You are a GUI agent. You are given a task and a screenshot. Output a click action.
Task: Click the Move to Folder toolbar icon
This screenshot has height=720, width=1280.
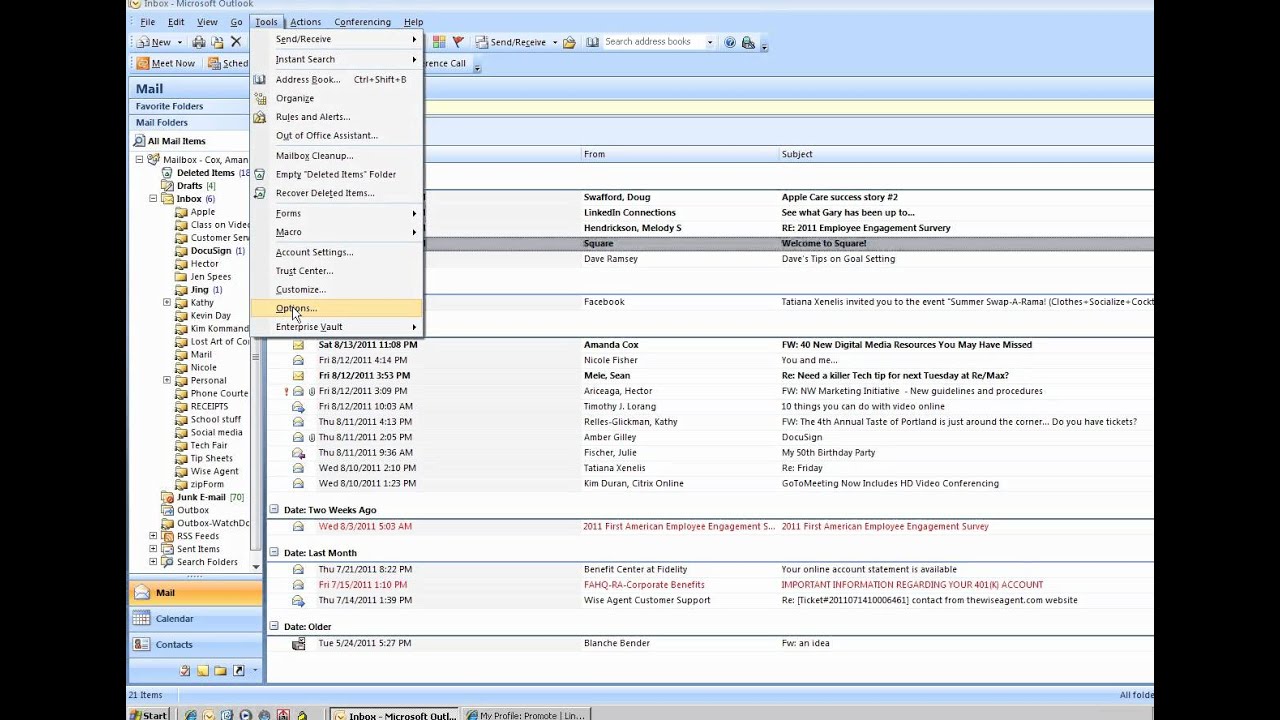217,42
